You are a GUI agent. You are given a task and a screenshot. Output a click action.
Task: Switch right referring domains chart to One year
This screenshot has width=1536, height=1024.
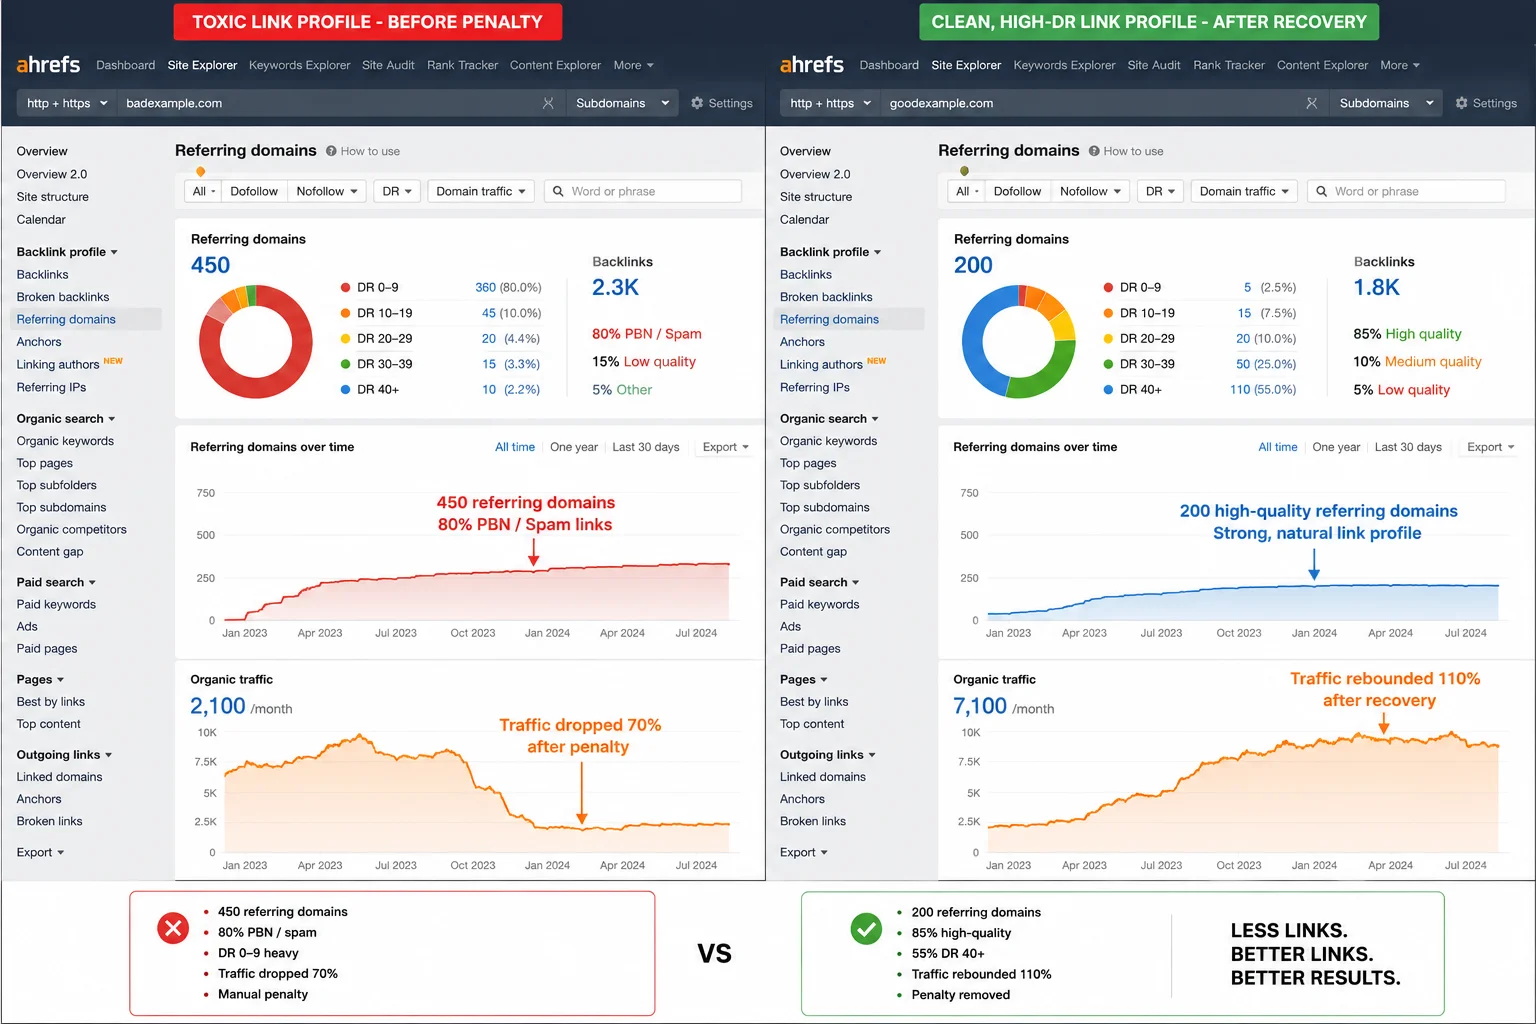(x=1336, y=447)
